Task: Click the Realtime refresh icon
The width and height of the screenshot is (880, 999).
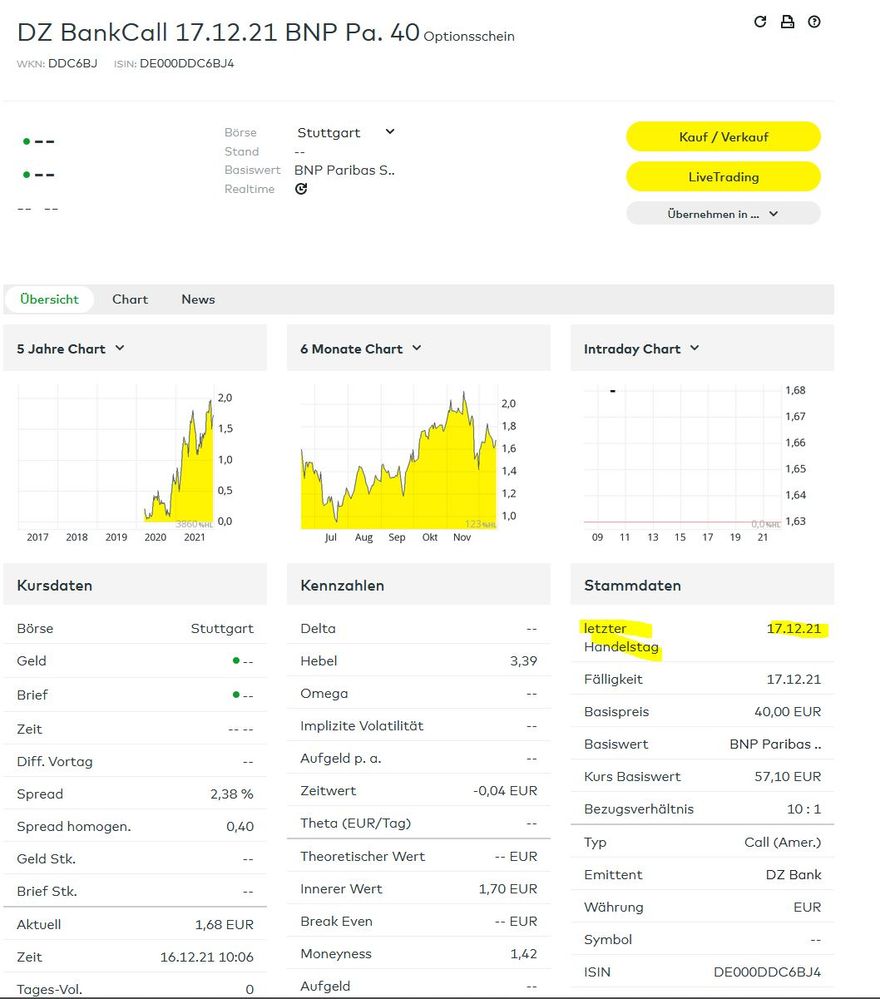Action: coord(301,189)
